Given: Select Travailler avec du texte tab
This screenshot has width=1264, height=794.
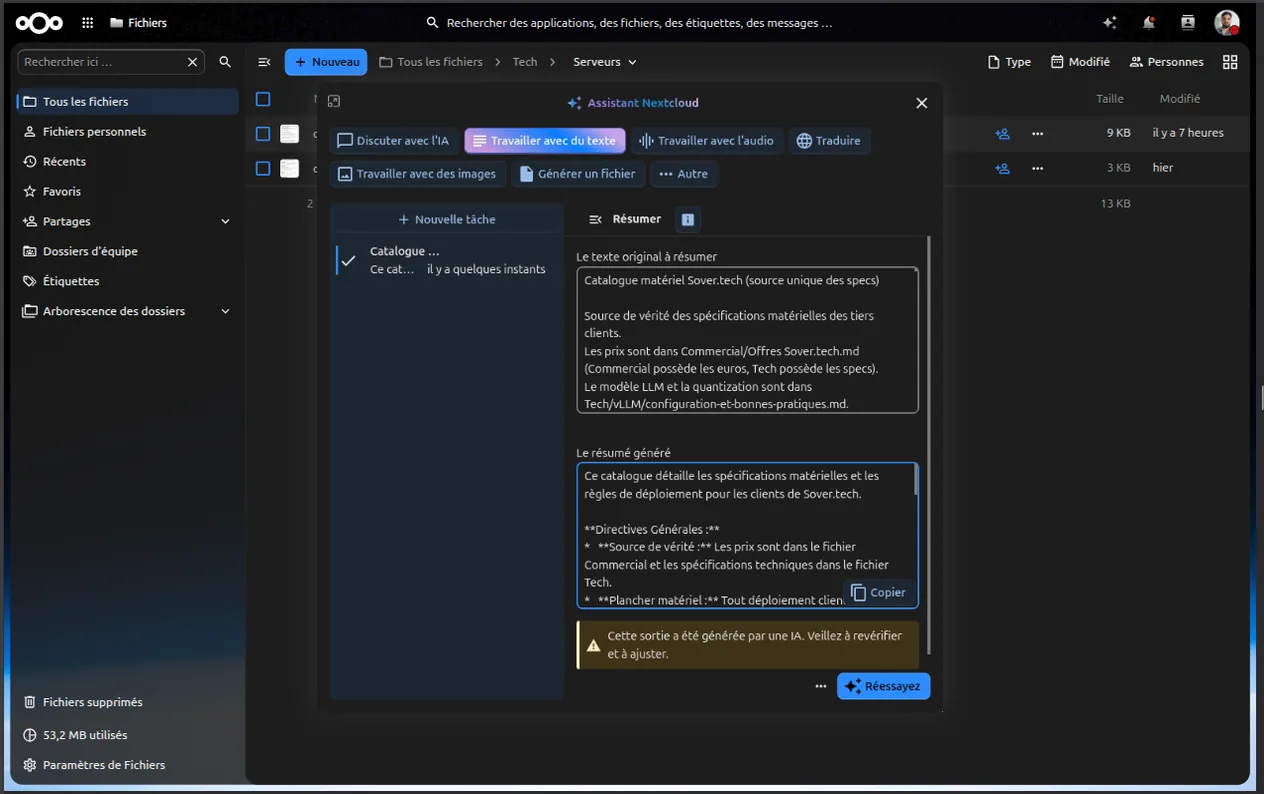Looking at the screenshot, I should tap(545, 141).
